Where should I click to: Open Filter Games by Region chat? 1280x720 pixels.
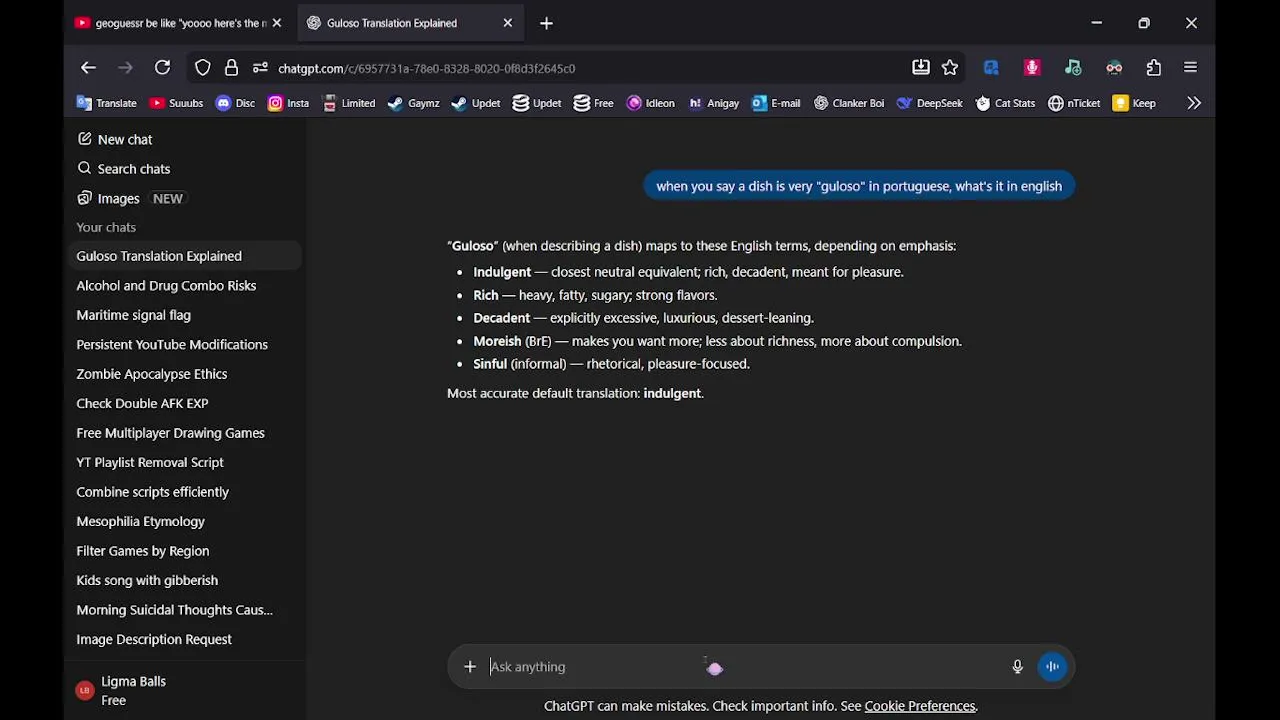pos(142,551)
